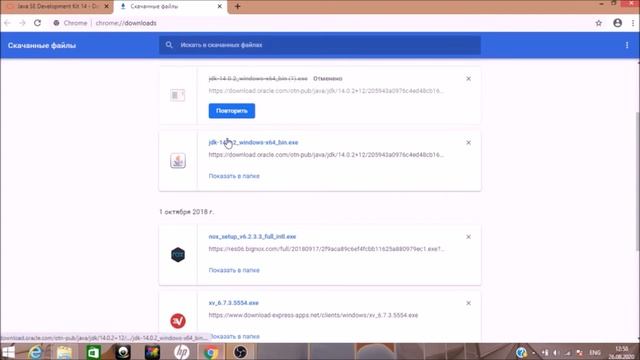Close the Скачанные файлы tab
Screen dimensions: 640x360
click(220, 7)
